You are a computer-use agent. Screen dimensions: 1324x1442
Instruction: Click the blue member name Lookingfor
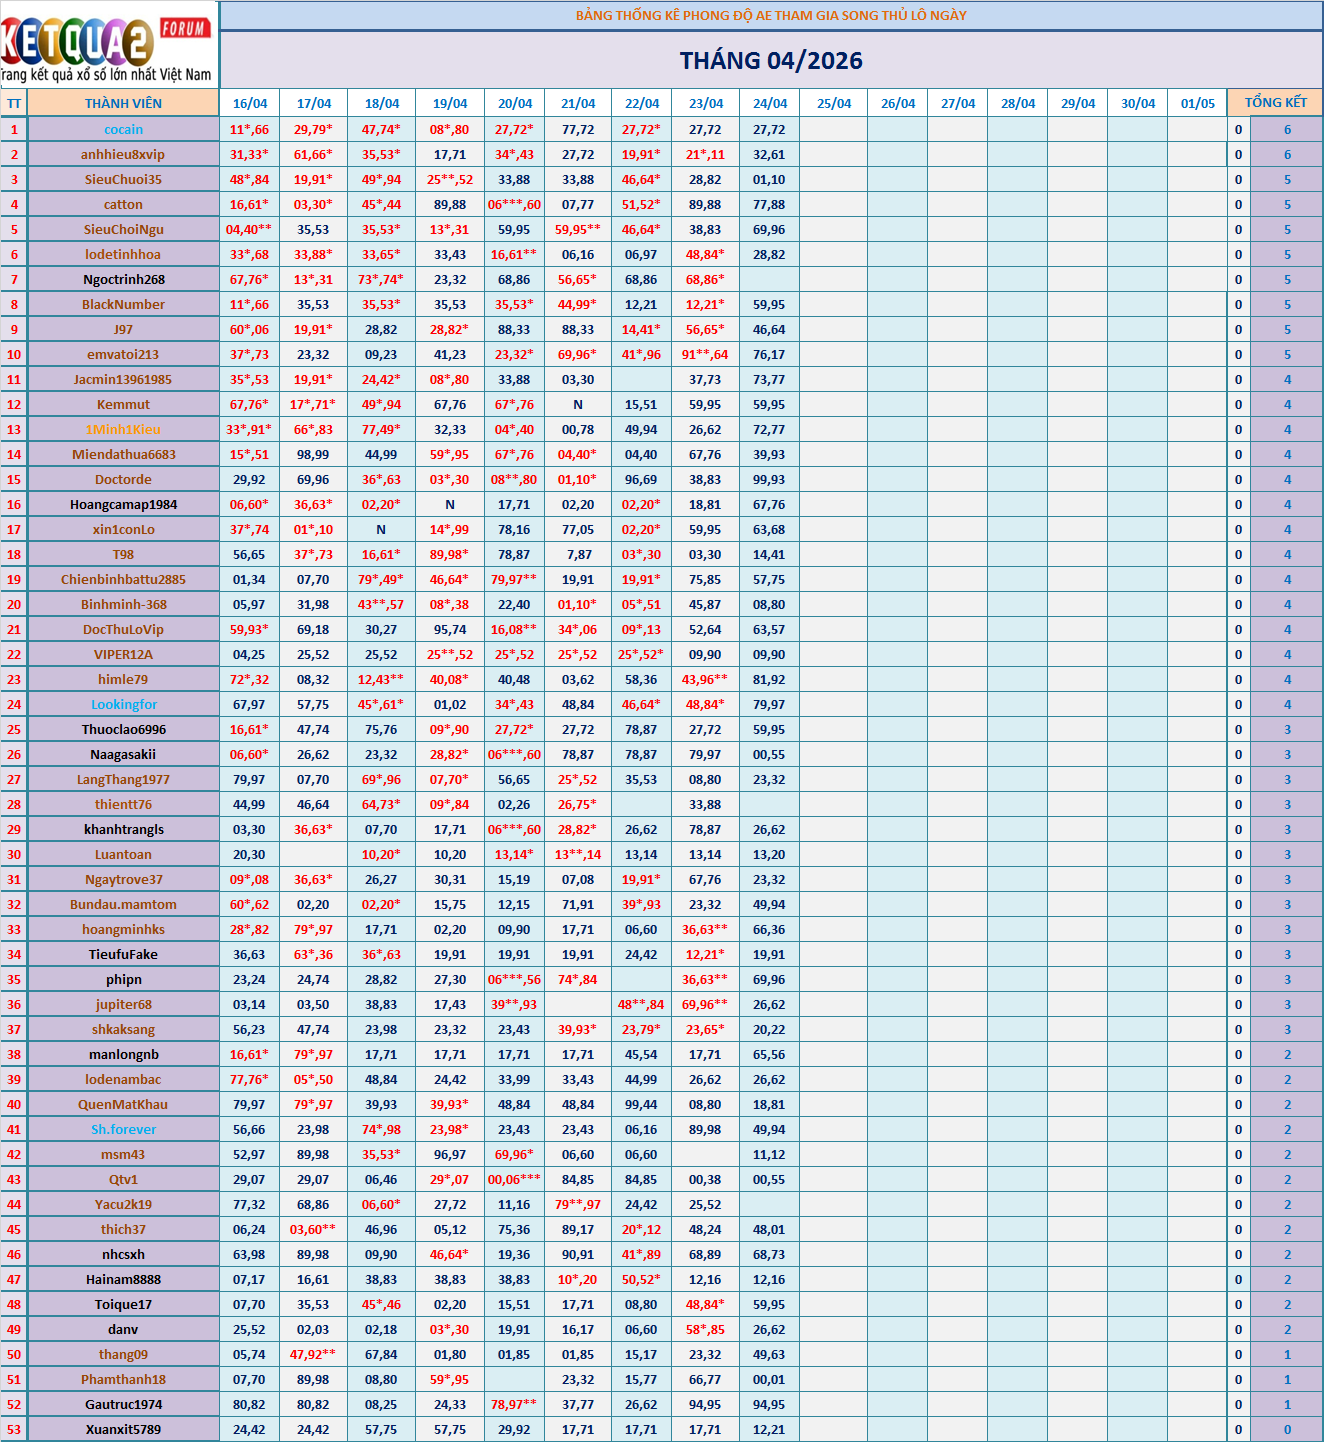click(x=123, y=704)
